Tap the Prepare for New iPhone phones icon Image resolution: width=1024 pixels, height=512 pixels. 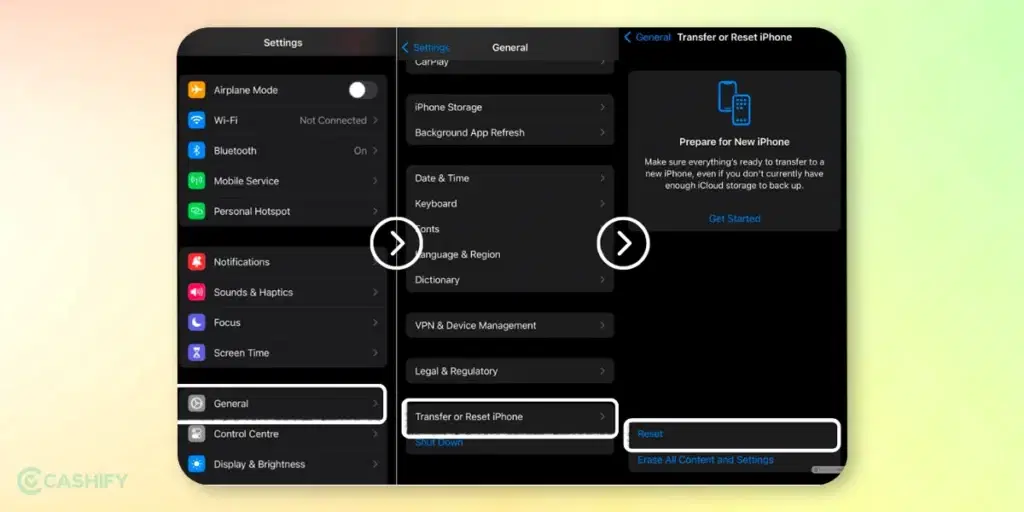click(734, 103)
